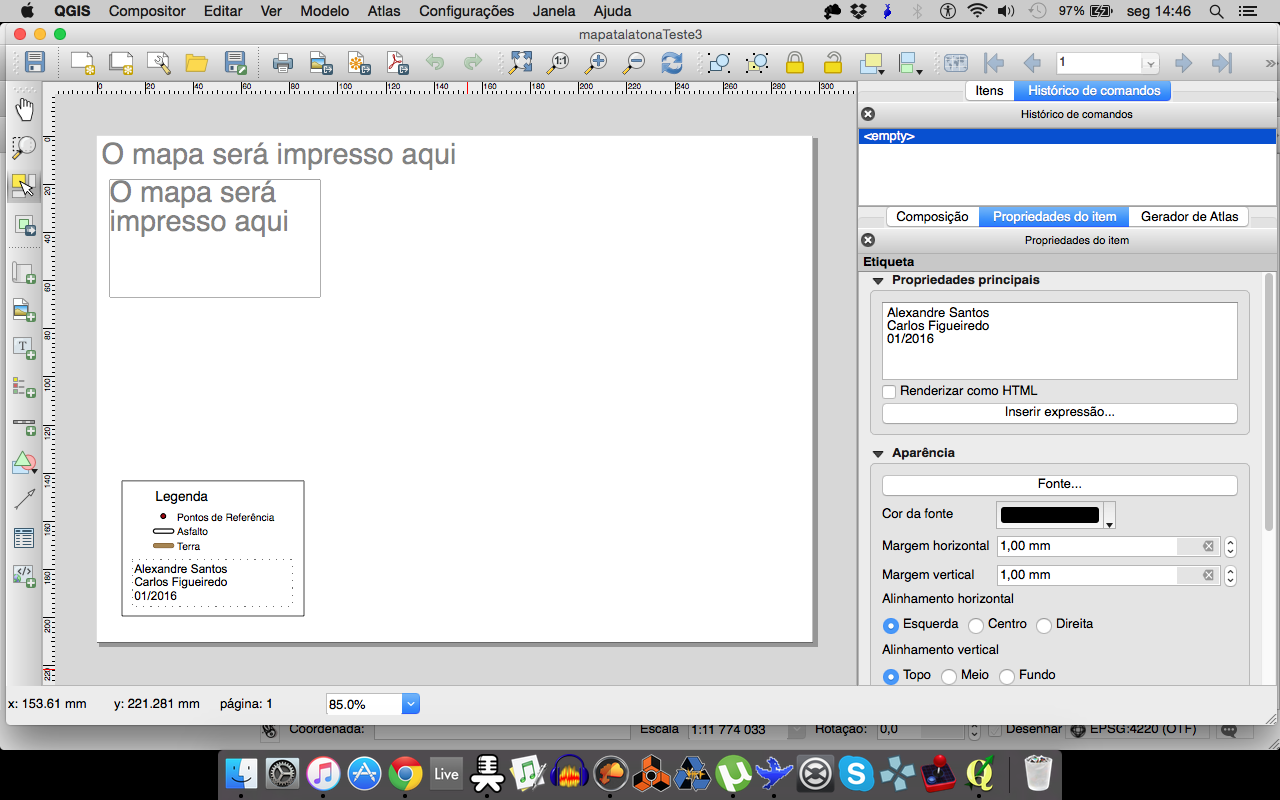
Task: Activate Select/Move item tool
Action: click(x=24, y=186)
